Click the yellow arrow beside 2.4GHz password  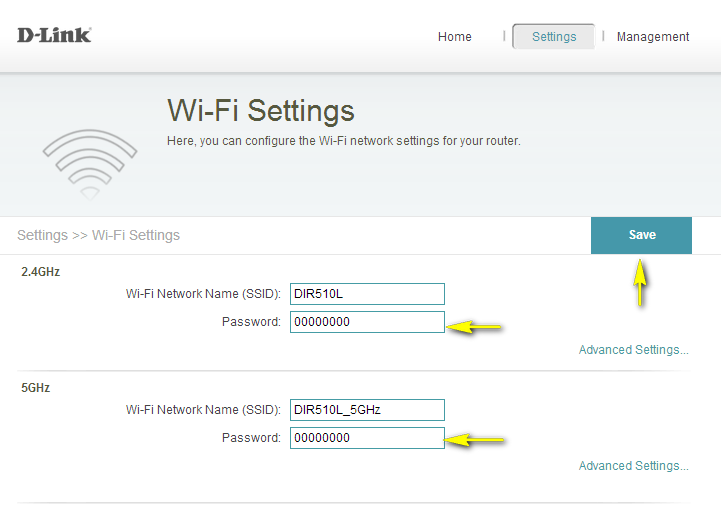474,326
